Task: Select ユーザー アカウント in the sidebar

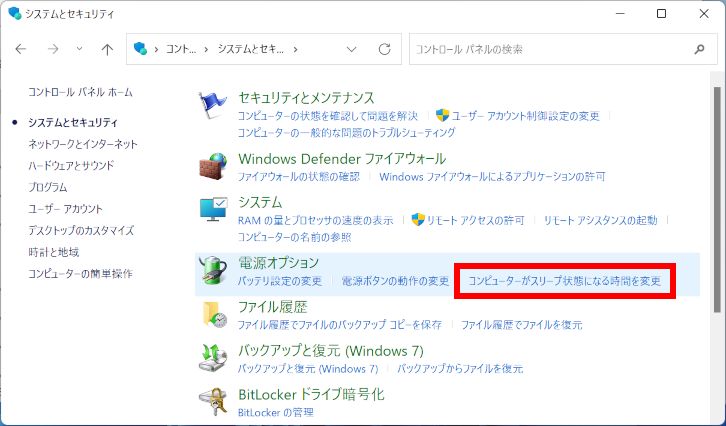Action: pyautogui.click(x=65, y=209)
